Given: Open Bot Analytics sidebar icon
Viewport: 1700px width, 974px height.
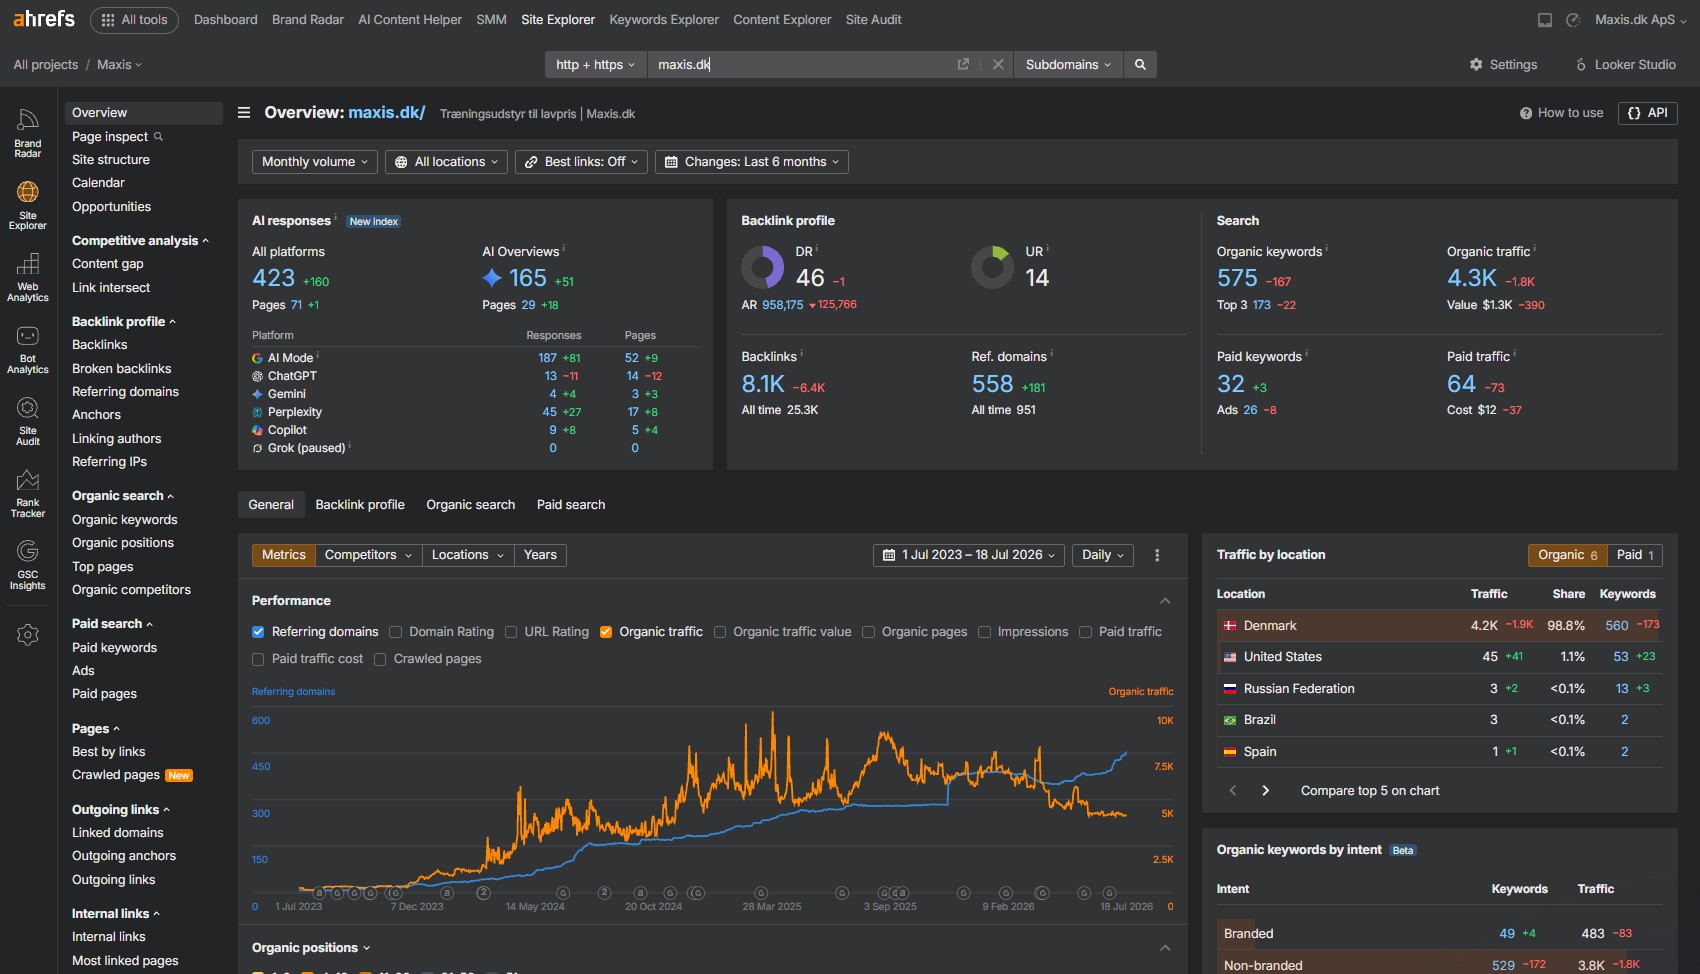Looking at the screenshot, I should [28, 349].
